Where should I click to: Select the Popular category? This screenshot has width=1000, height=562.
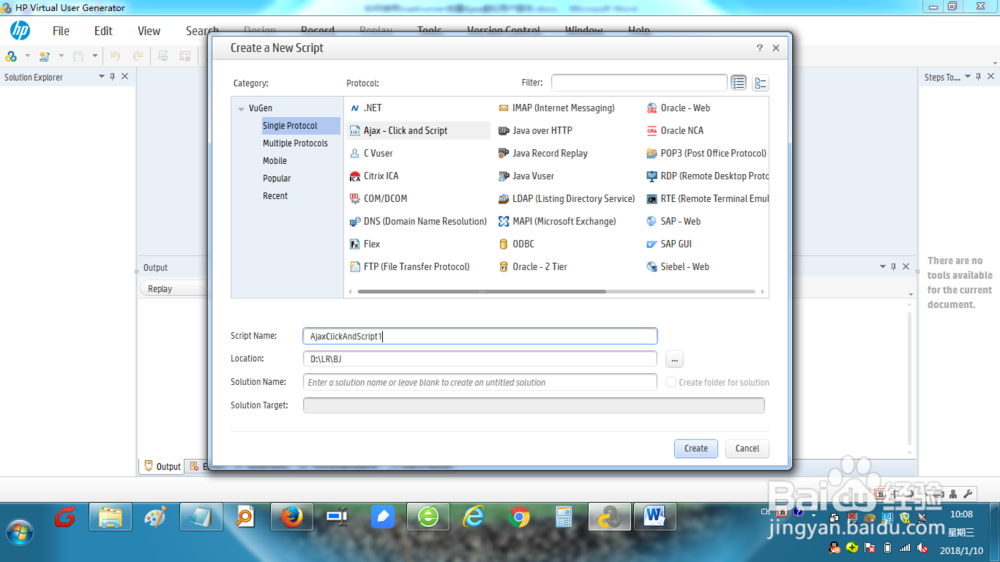276,179
